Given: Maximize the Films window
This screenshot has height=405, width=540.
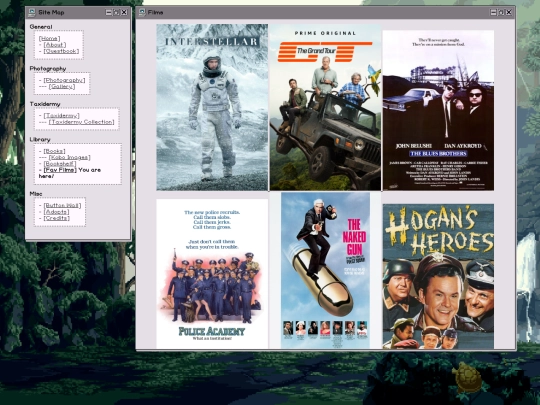Looking at the screenshot, I should click(x=501, y=12).
